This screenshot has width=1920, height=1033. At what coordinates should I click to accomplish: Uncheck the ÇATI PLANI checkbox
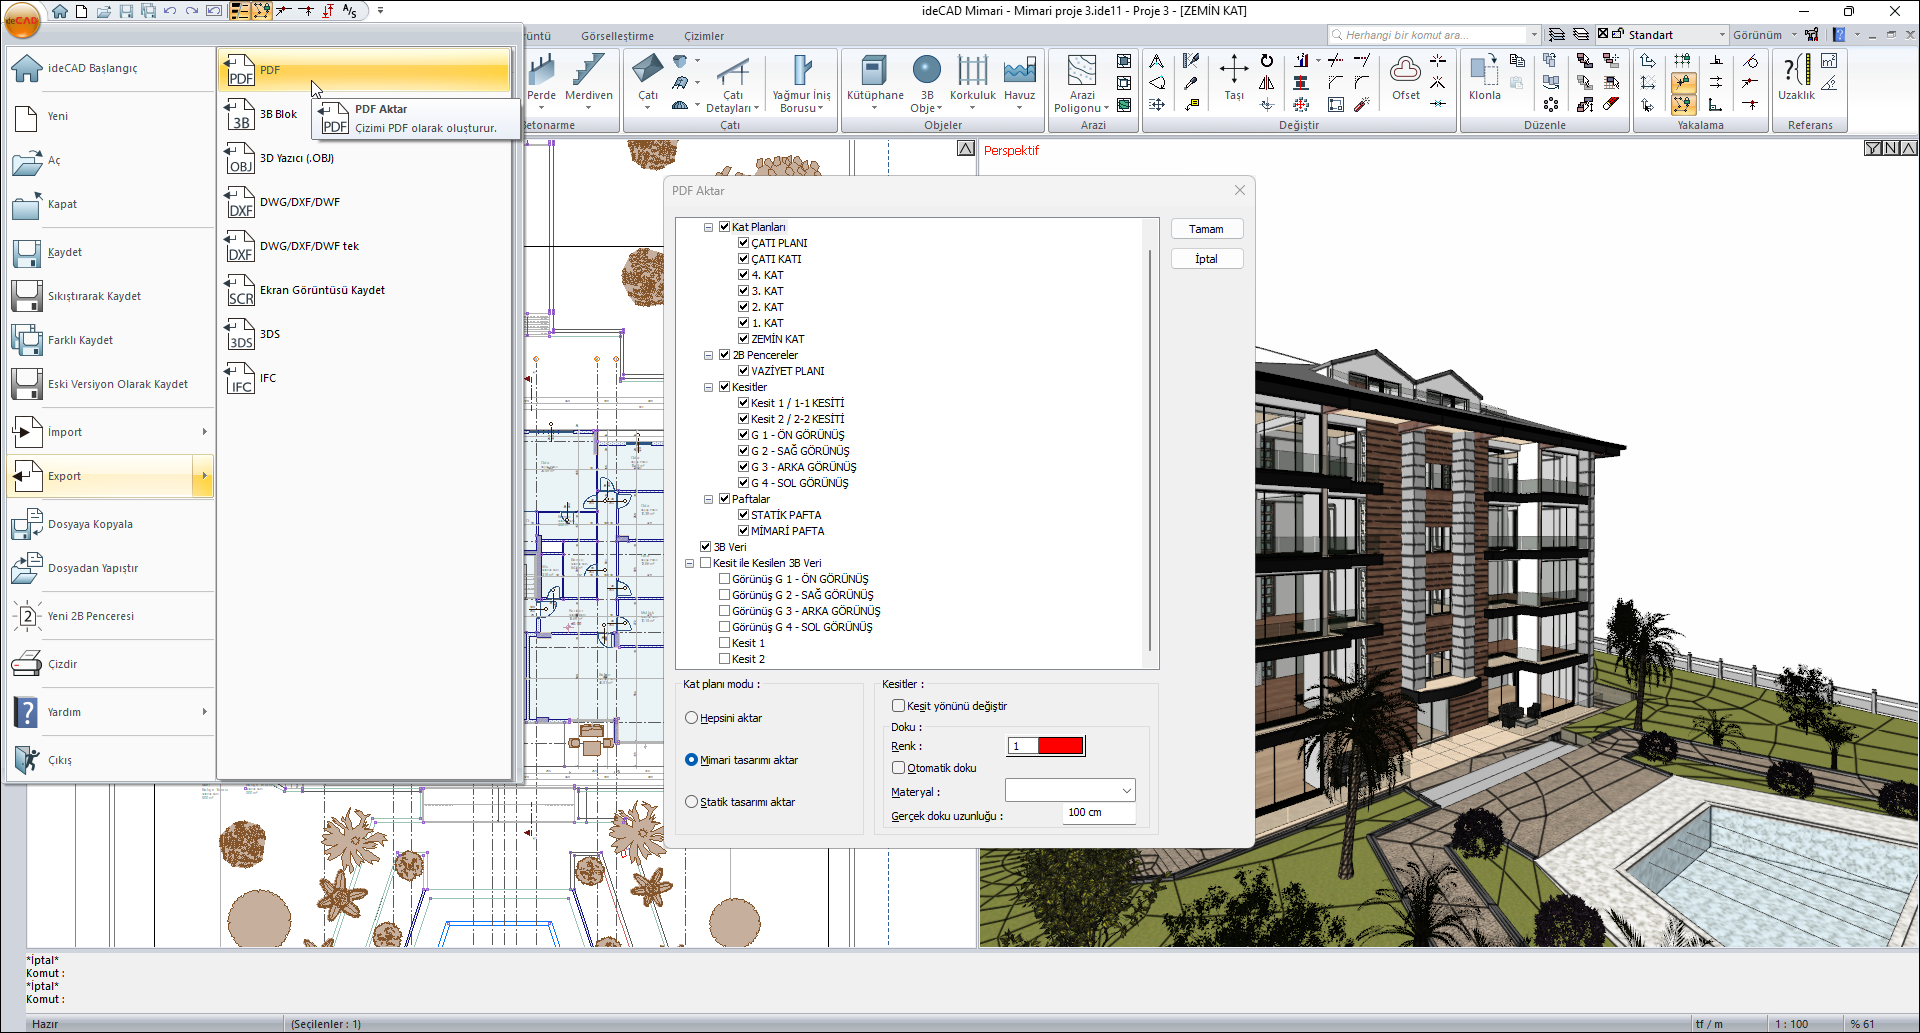[743, 243]
